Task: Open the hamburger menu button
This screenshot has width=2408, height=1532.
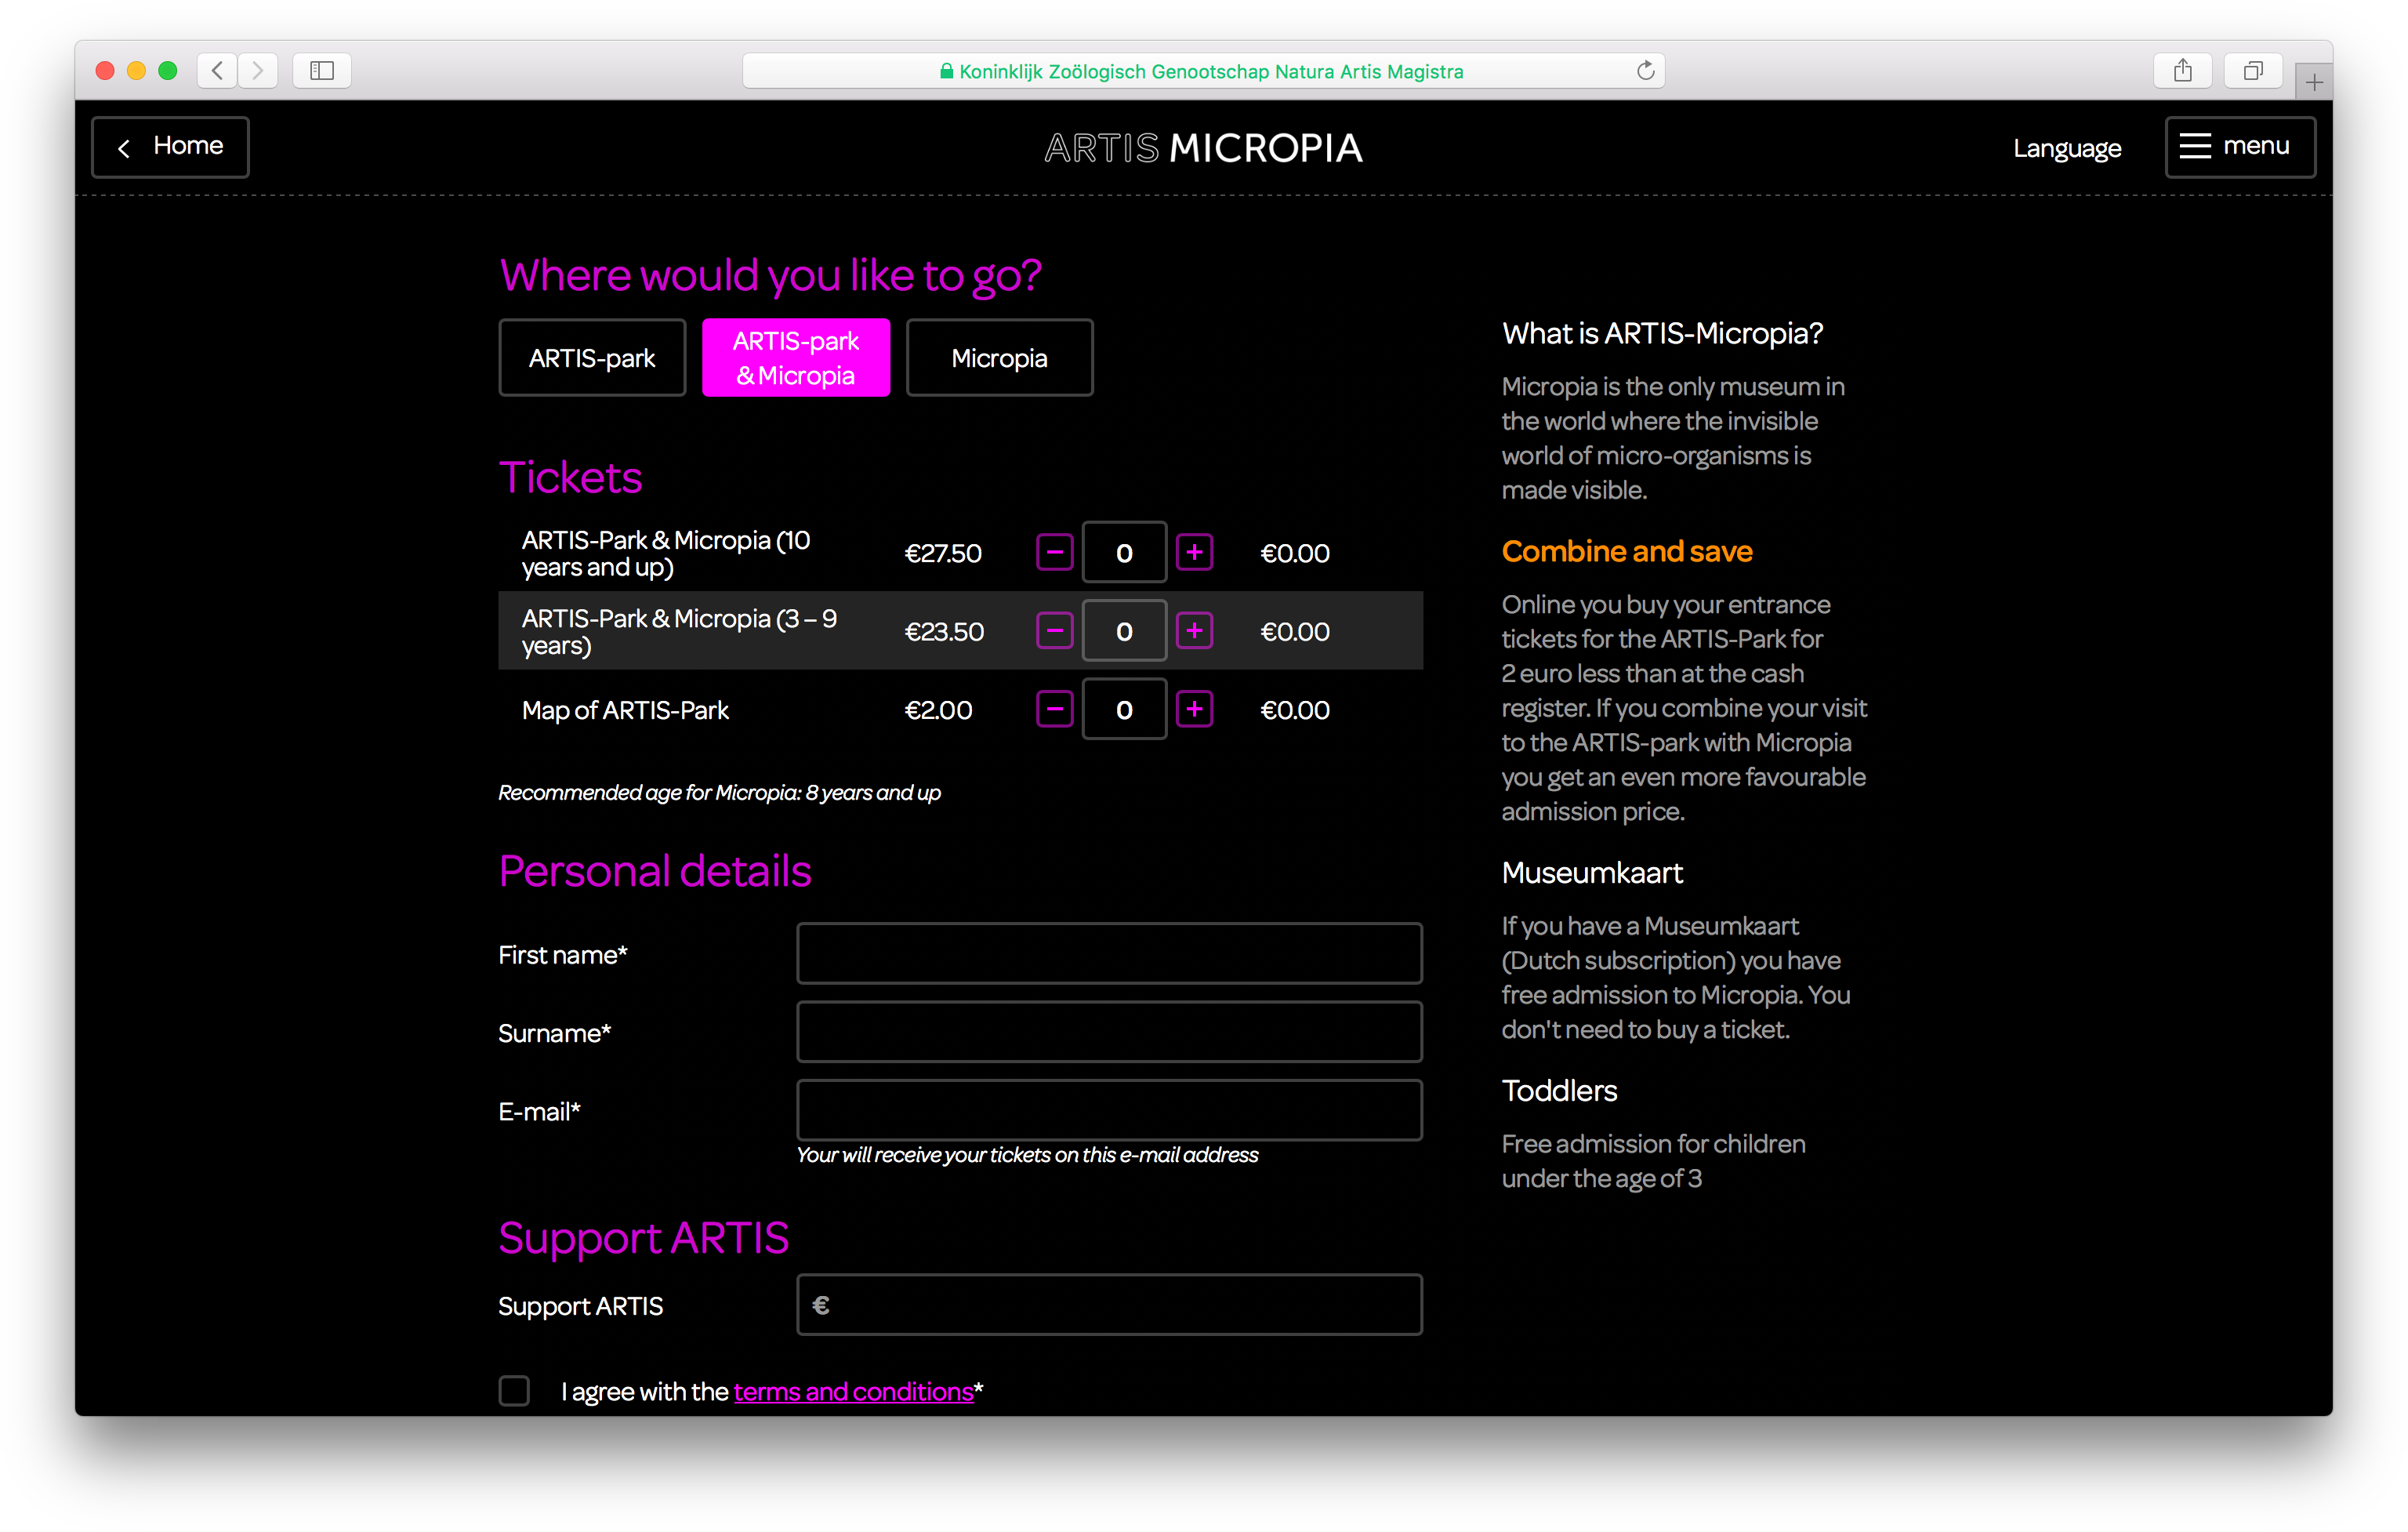Action: pyautogui.click(x=2240, y=147)
